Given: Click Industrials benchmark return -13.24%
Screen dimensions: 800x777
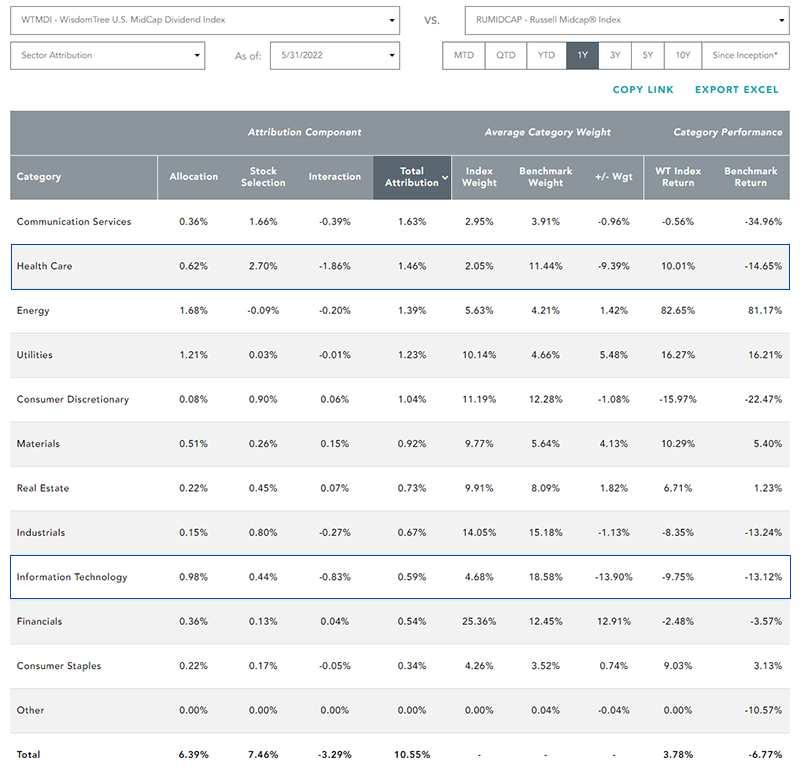Looking at the screenshot, I should point(763,533).
